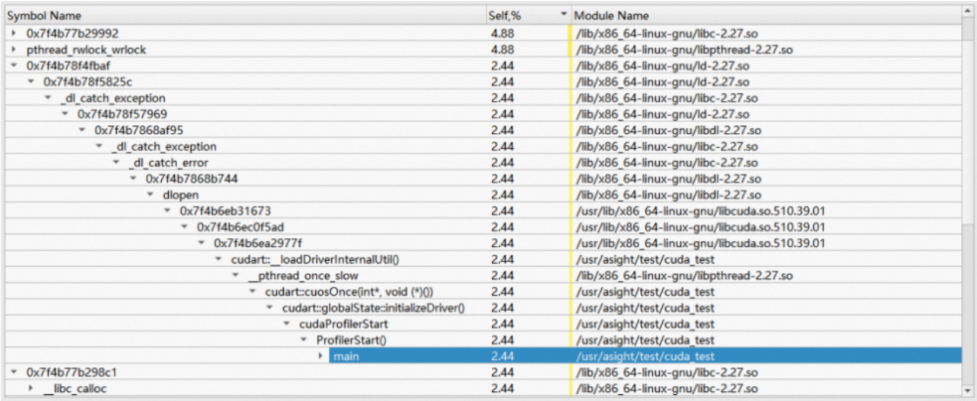The height and width of the screenshot is (401, 977).
Task: Select the cudart::__loadDriverInternalUtil() row
Action: (x=488, y=260)
